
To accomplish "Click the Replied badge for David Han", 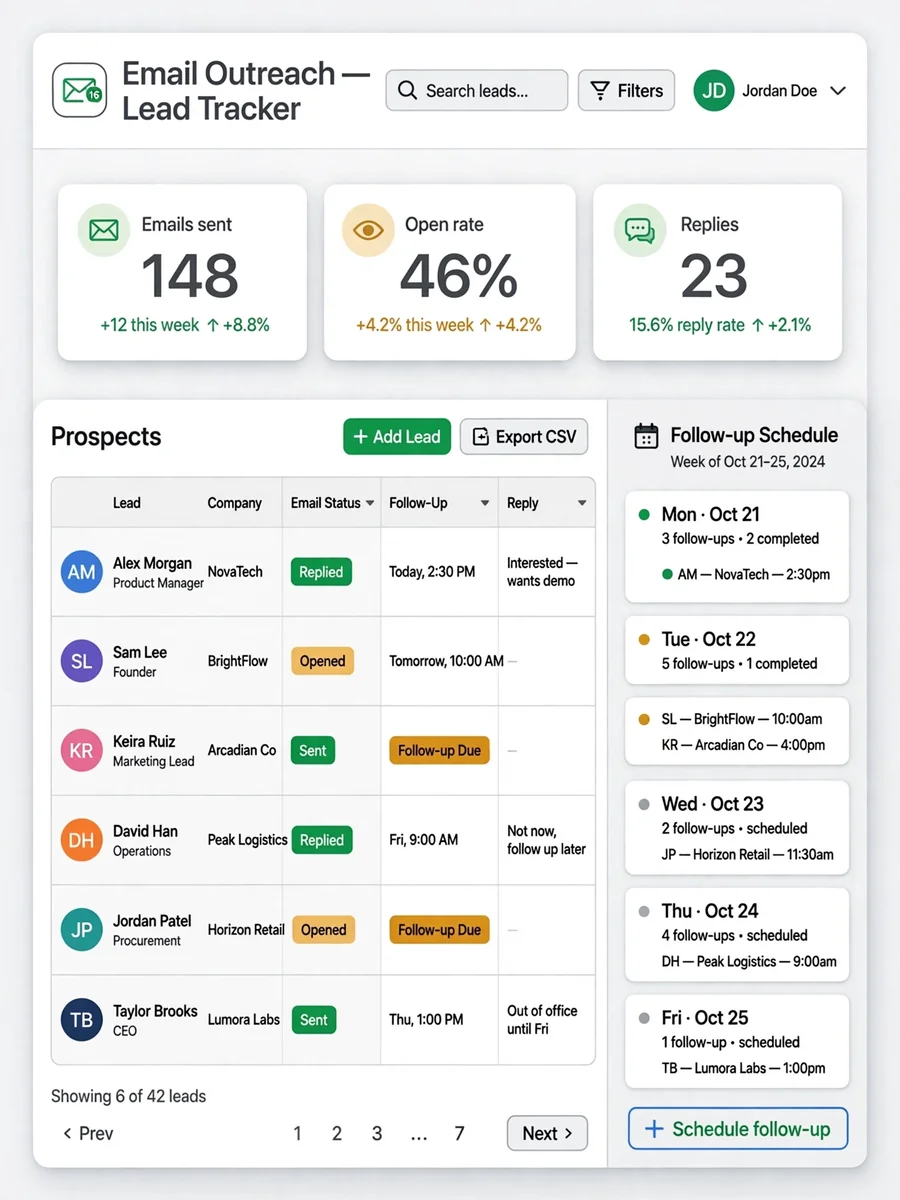I will point(321,840).
